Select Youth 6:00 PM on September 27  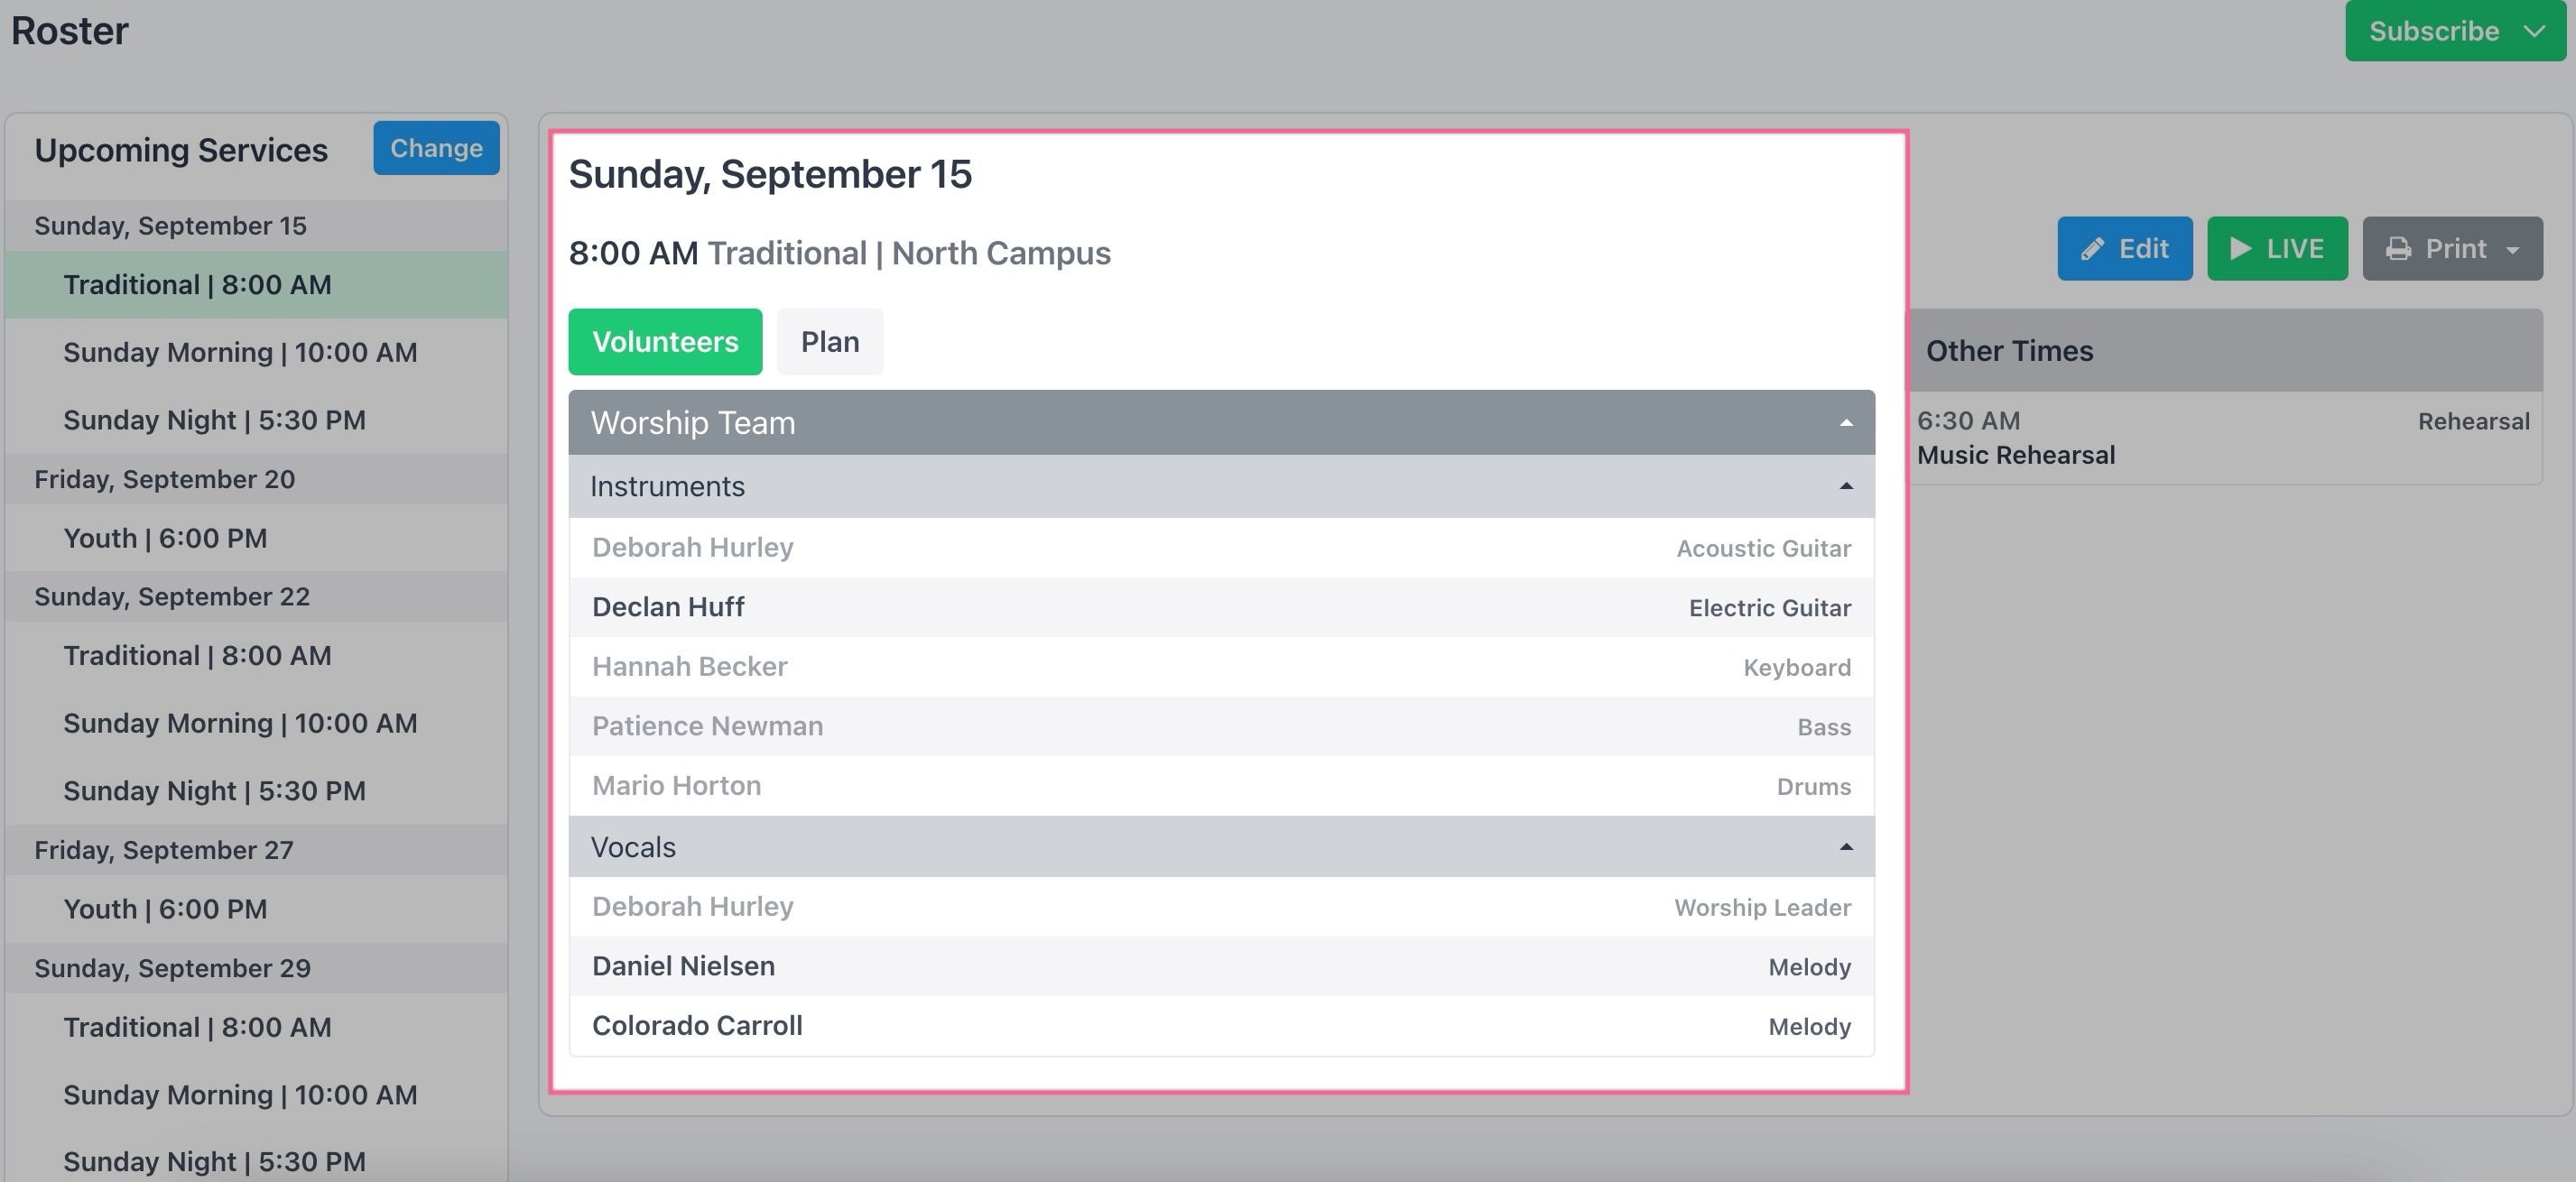[165, 909]
